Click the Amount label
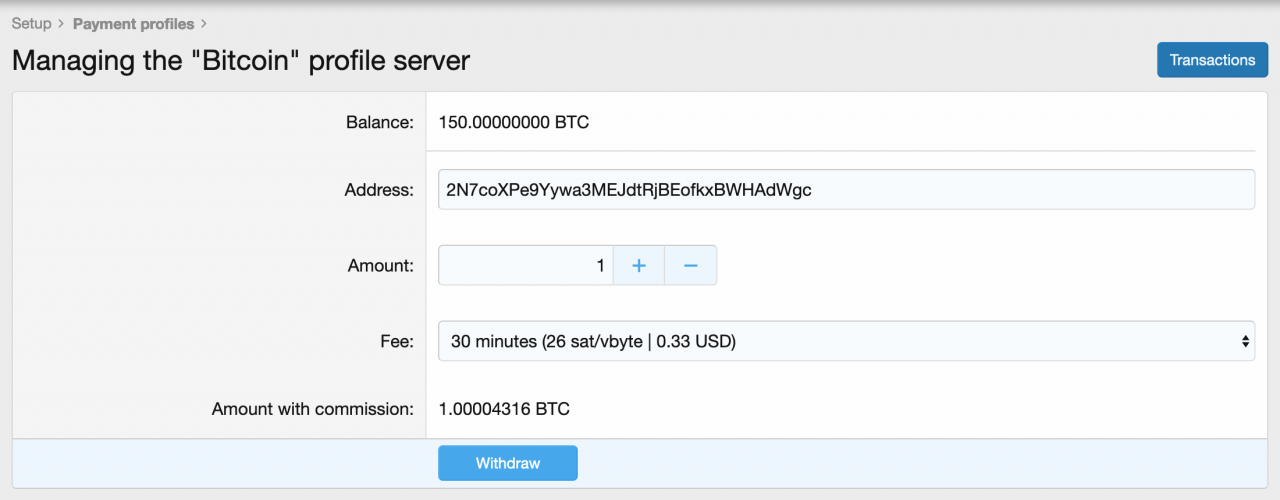The height and width of the screenshot is (500, 1280). [x=381, y=266]
